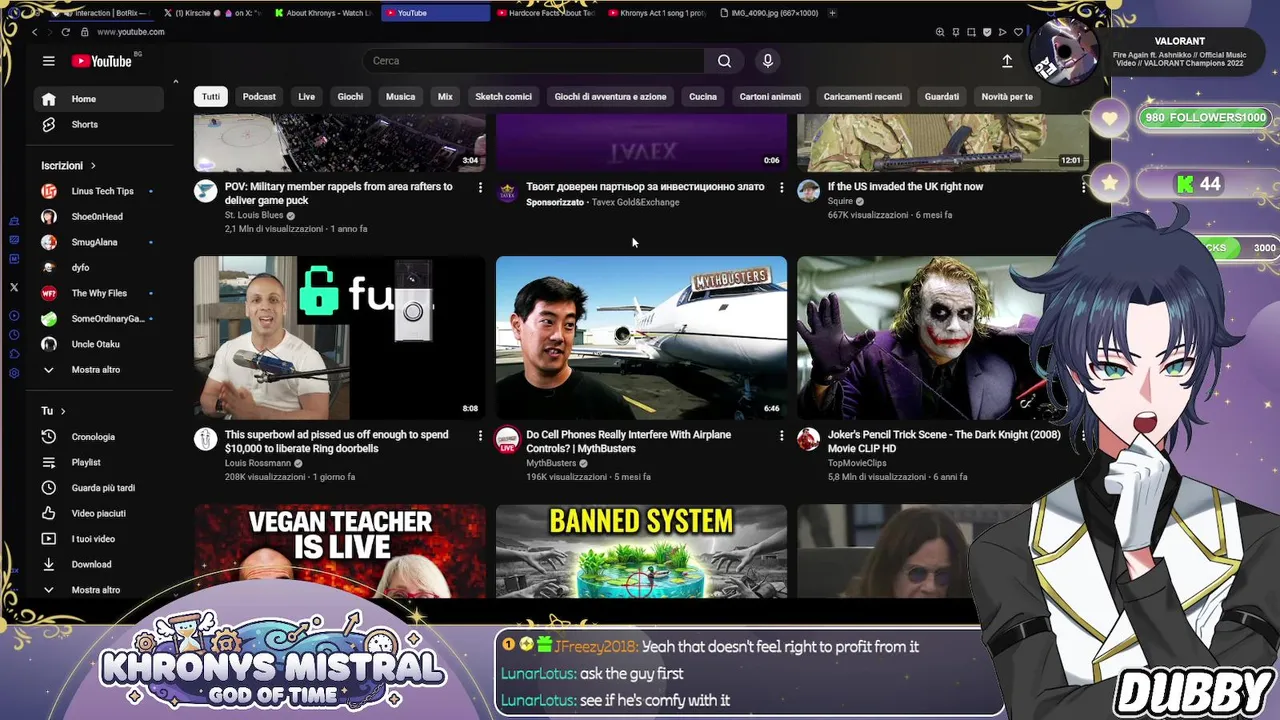This screenshot has height=720, width=1280.
Task: Open the MythBusters airplane video thumbnail
Action: 641,338
